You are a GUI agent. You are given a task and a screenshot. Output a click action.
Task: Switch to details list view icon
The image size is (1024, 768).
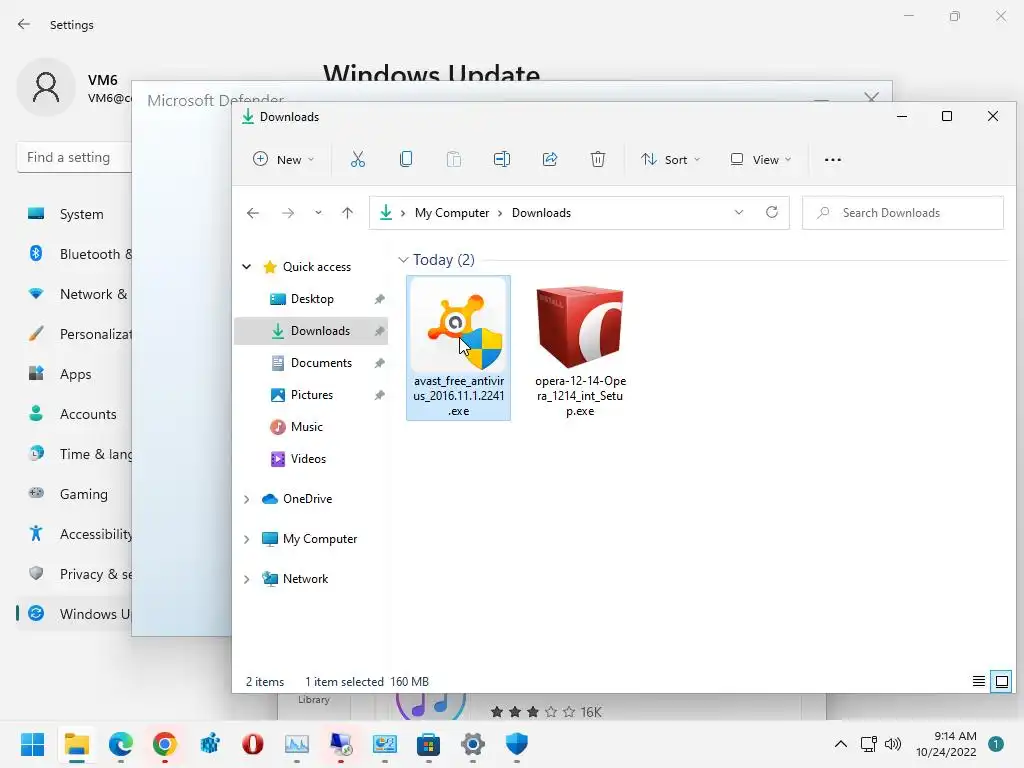[x=978, y=682]
